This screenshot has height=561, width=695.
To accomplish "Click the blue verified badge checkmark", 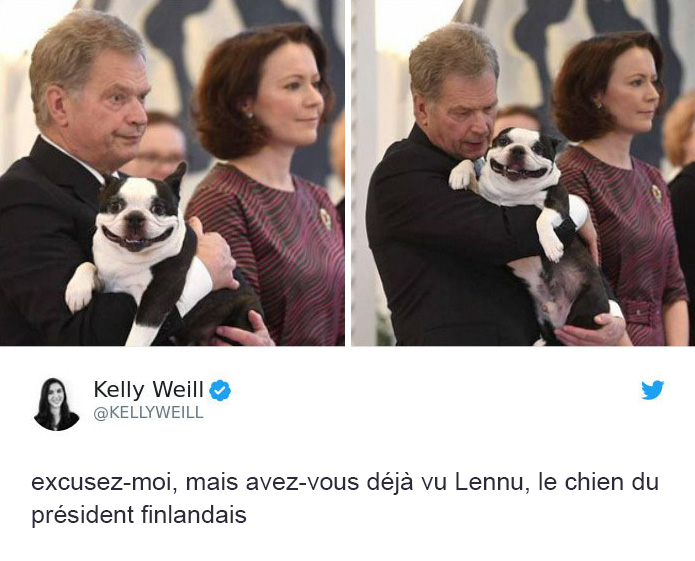I will (220, 390).
